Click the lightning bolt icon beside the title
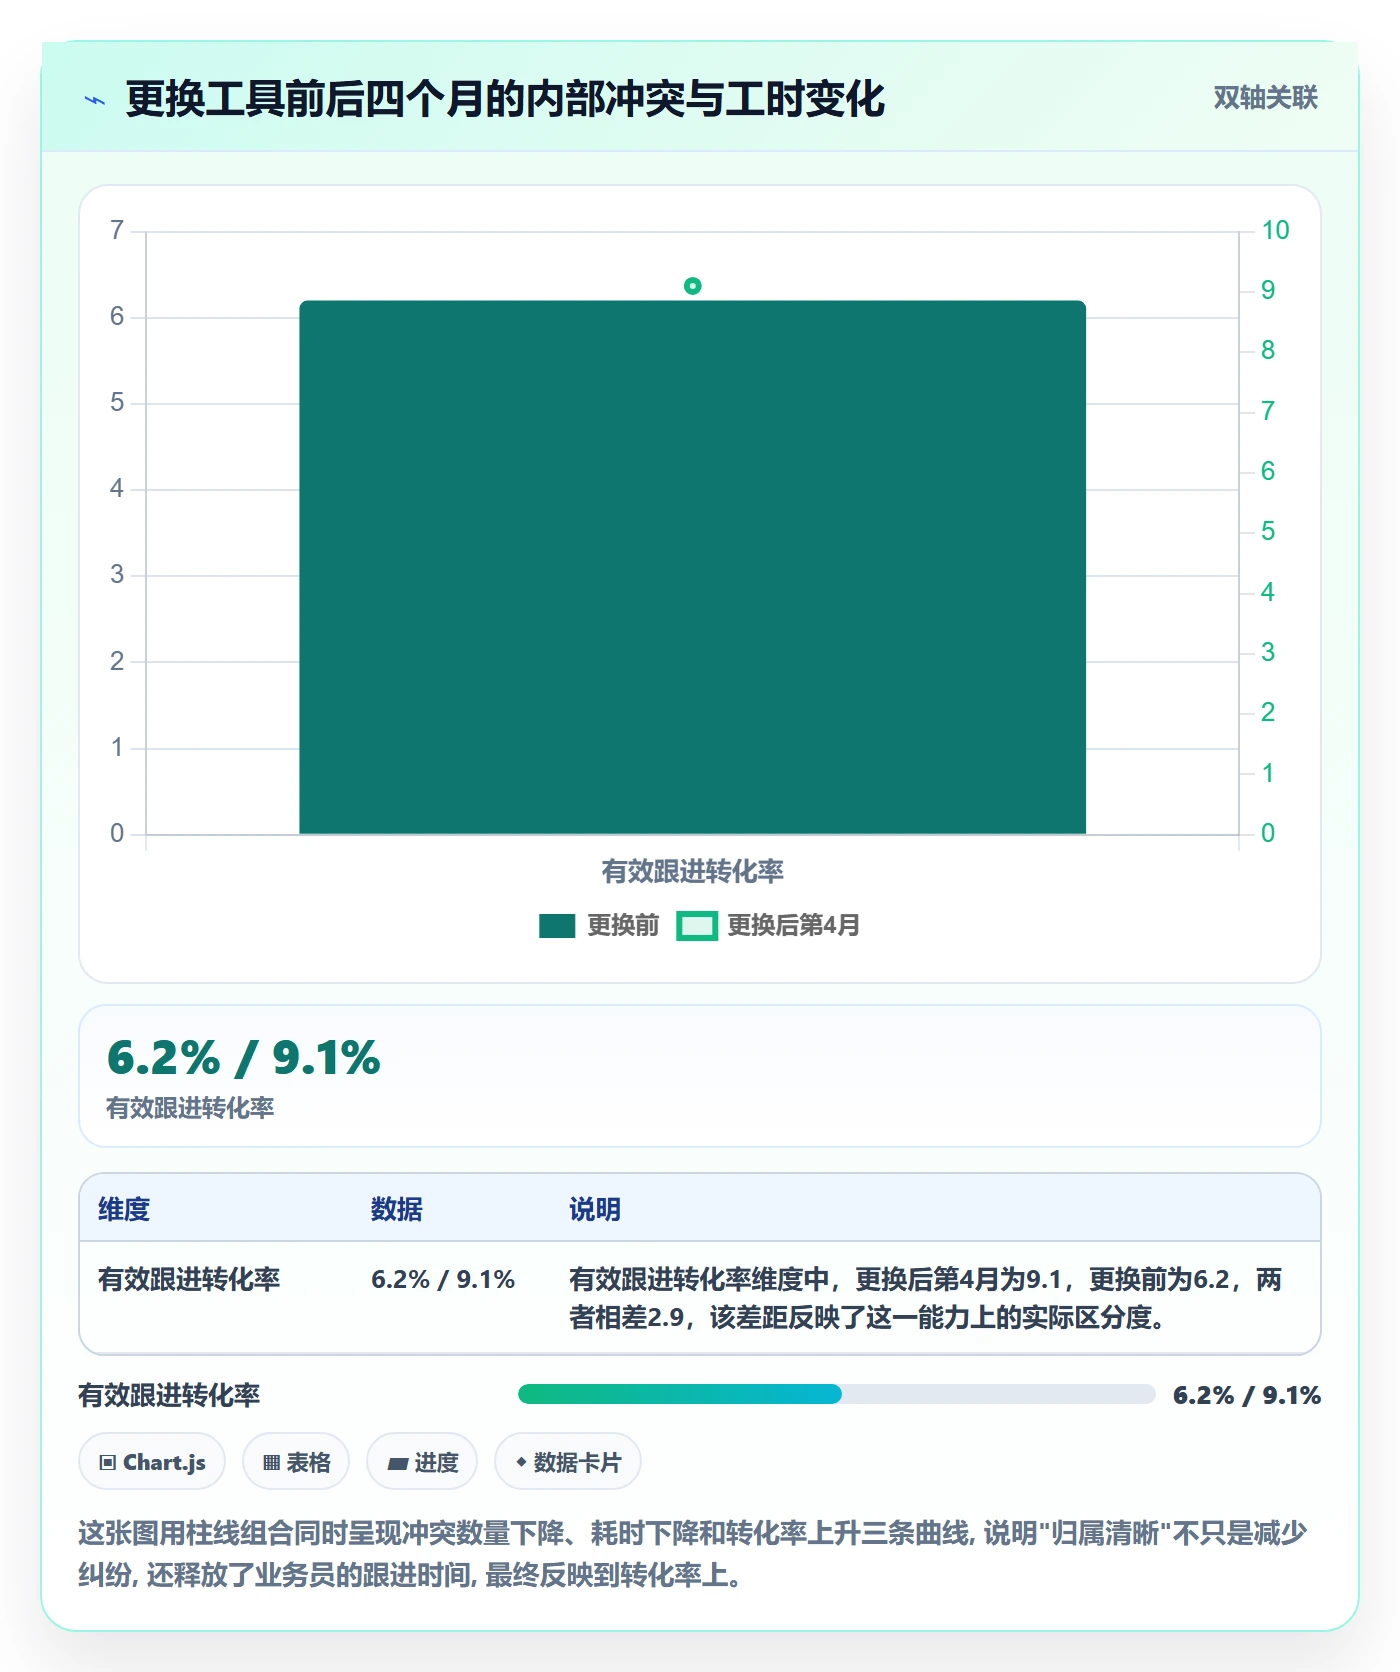 click(x=95, y=100)
